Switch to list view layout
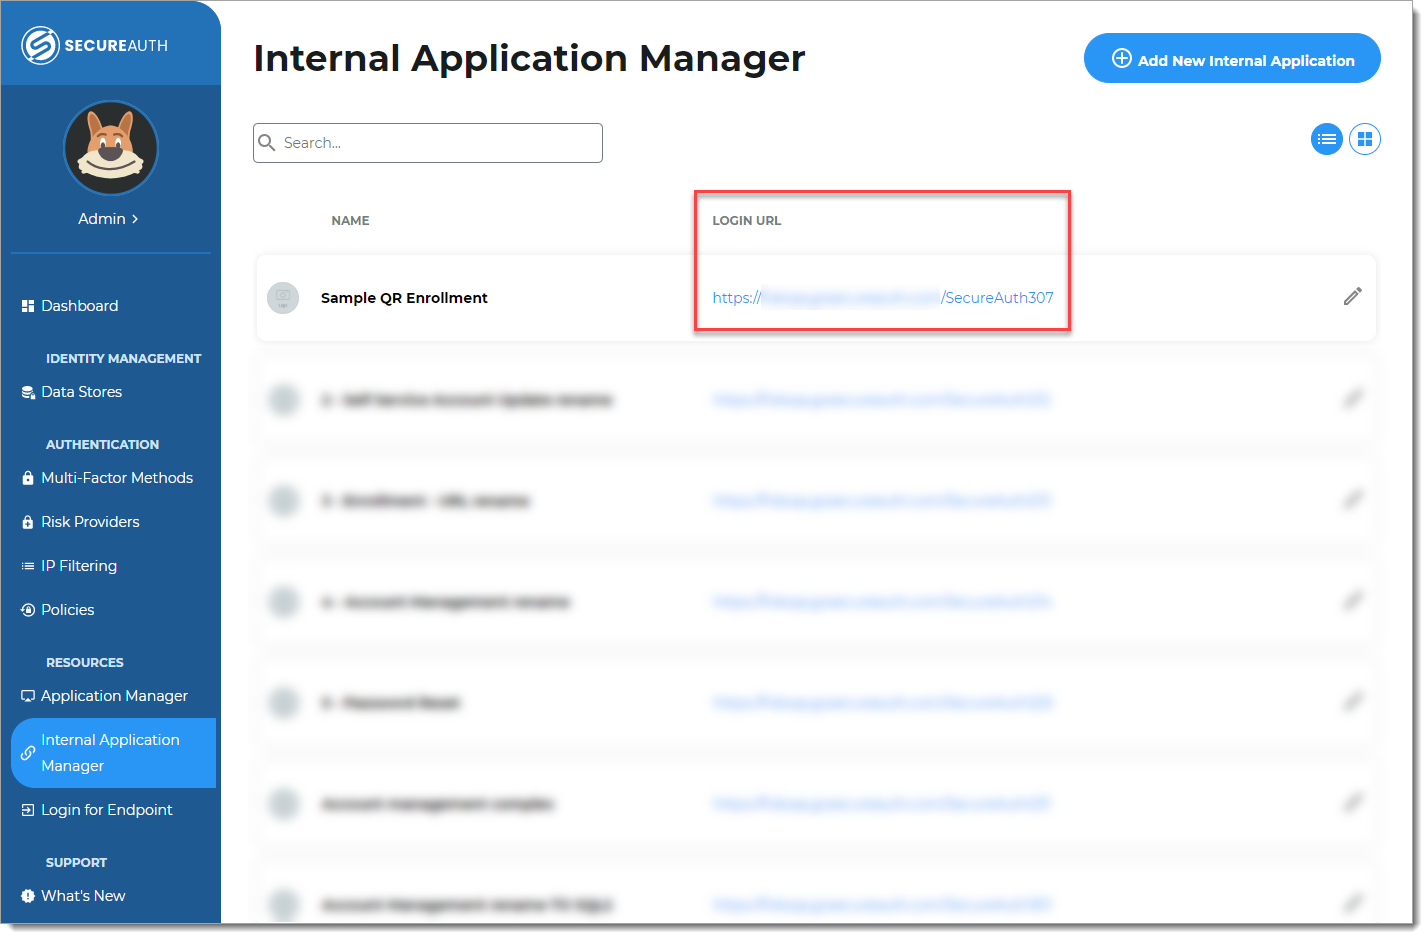Image resolution: width=1428 pixels, height=939 pixels. click(x=1326, y=139)
